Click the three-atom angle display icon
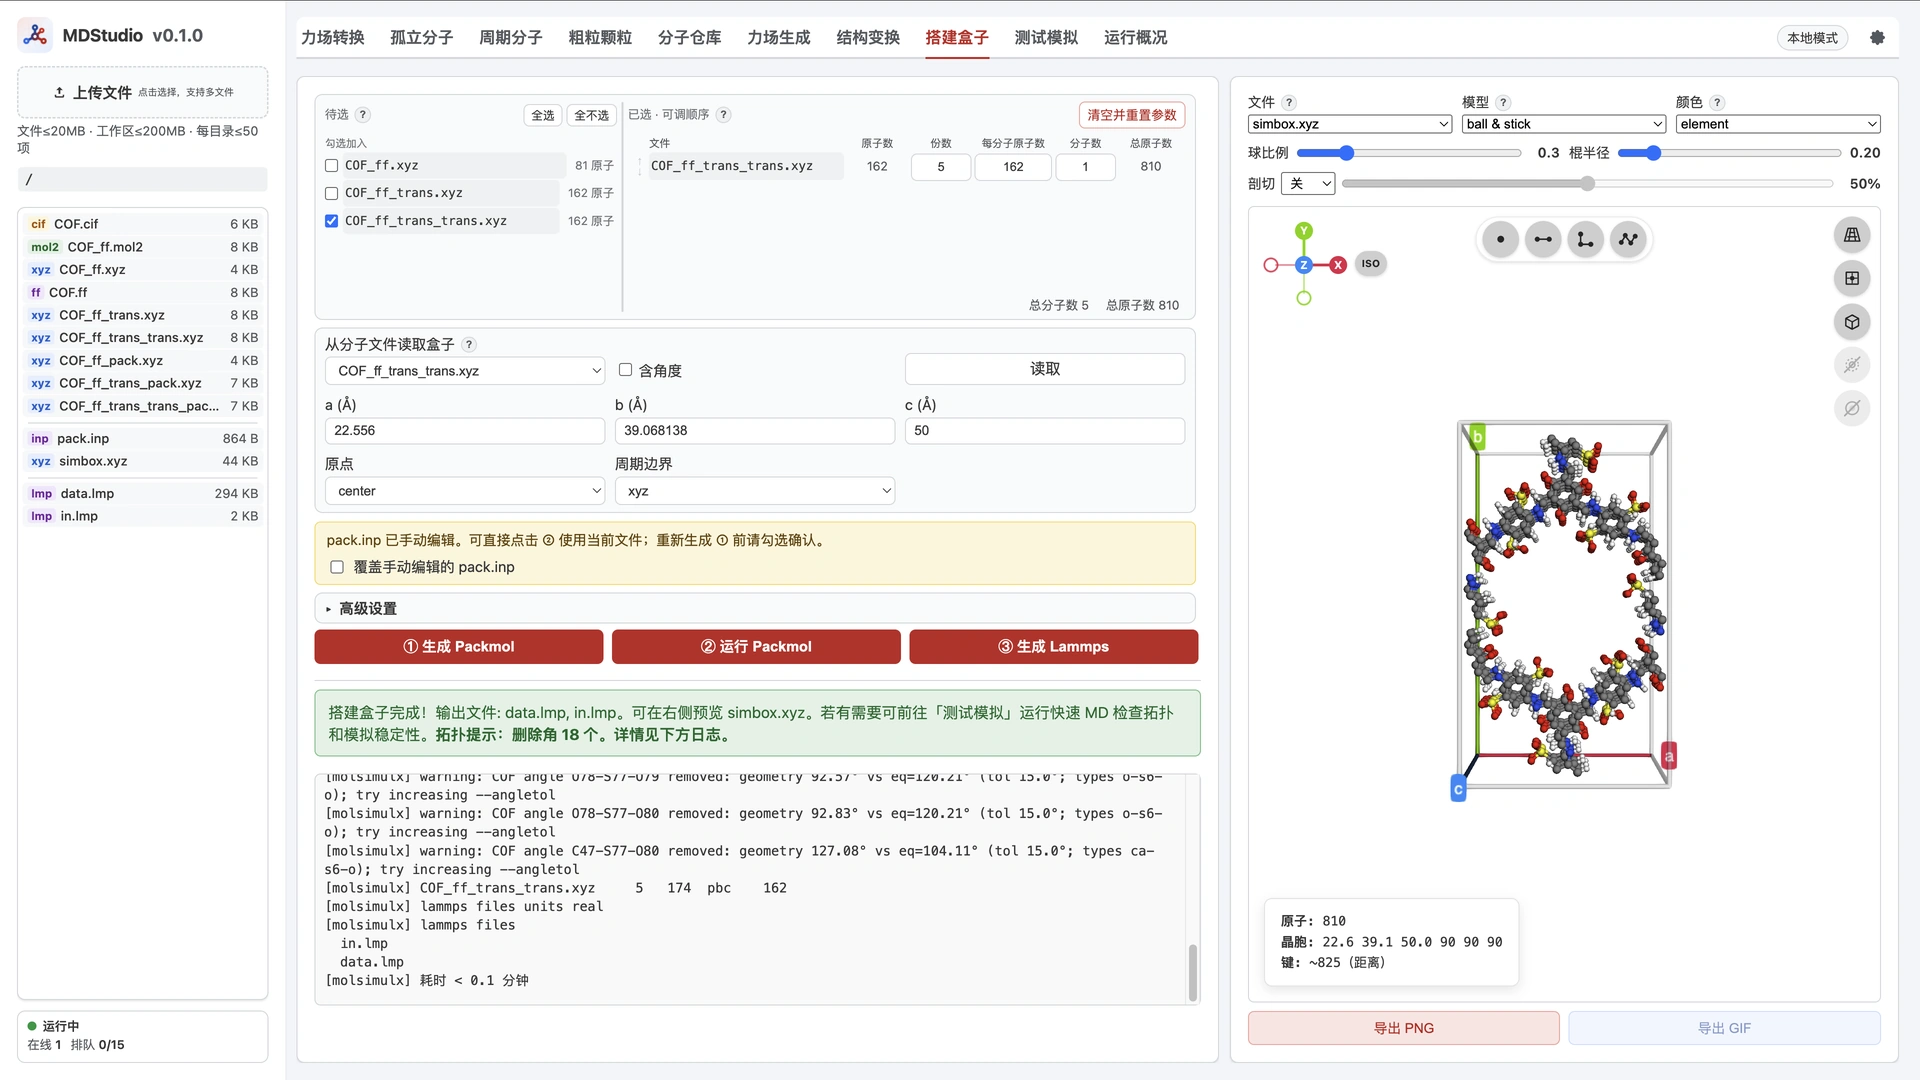Screen dimensions: 1920x1080 tap(1586, 240)
